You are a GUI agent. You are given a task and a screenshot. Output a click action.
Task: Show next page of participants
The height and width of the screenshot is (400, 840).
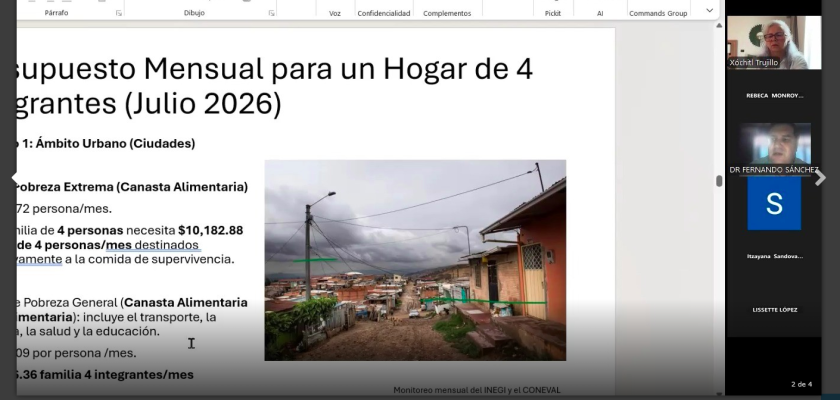pyautogui.click(x=820, y=178)
